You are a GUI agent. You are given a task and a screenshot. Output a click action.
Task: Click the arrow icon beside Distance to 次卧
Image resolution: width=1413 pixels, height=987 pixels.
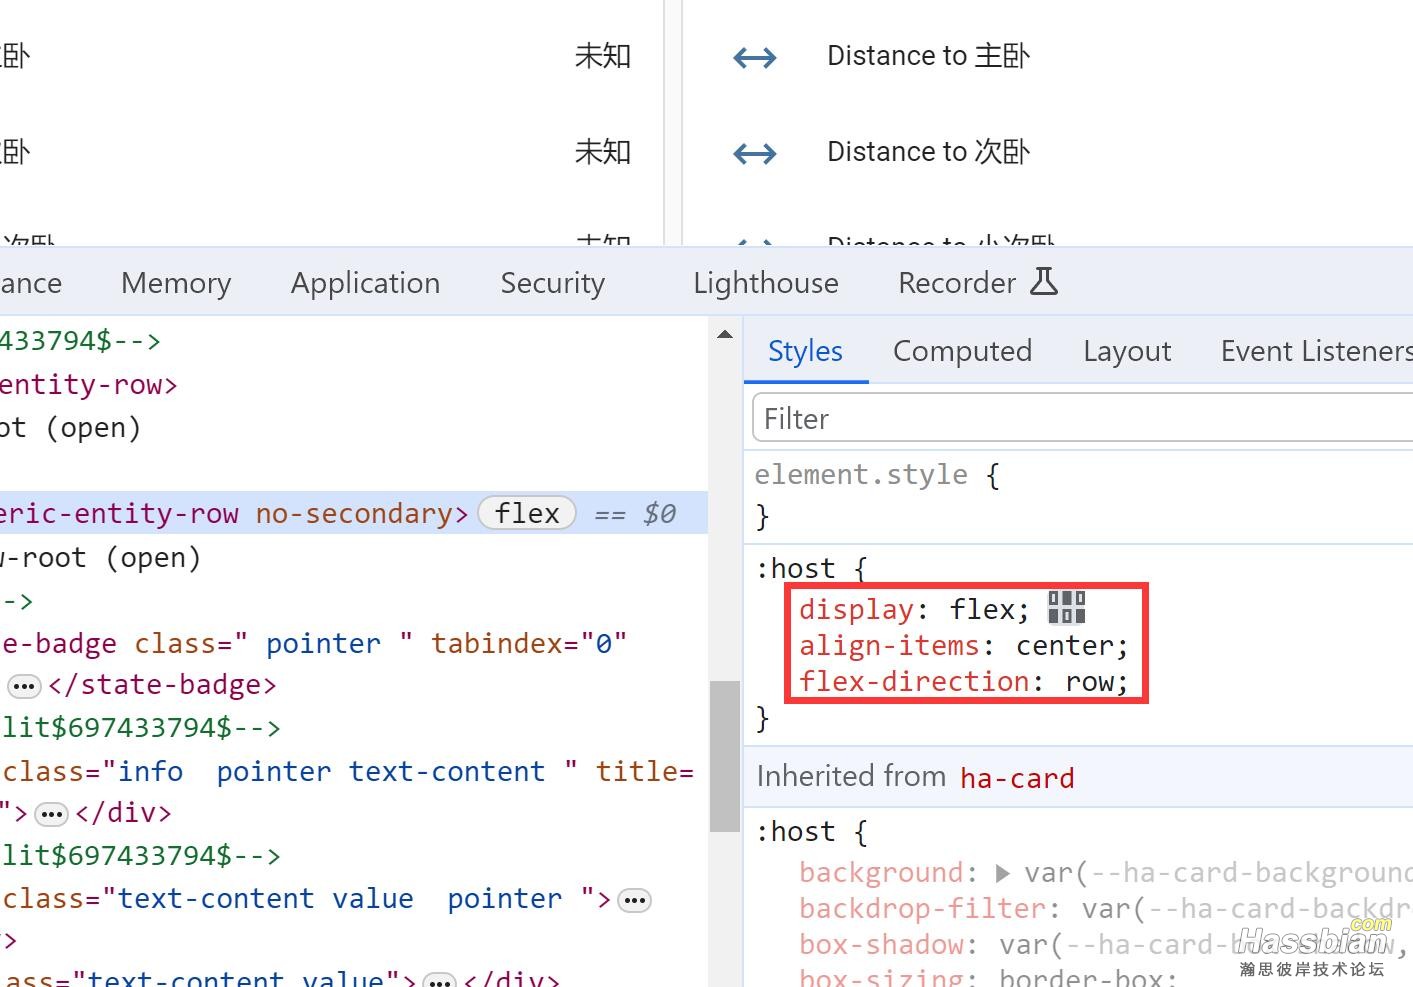pyautogui.click(x=755, y=154)
